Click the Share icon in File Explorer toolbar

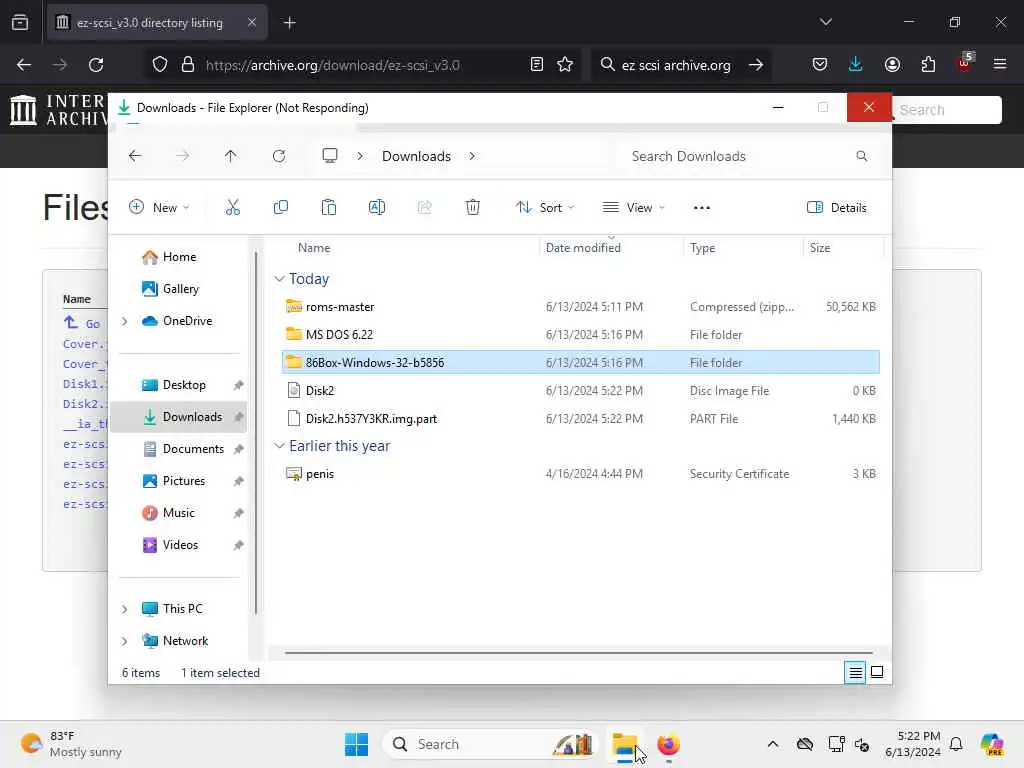(x=424, y=208)
